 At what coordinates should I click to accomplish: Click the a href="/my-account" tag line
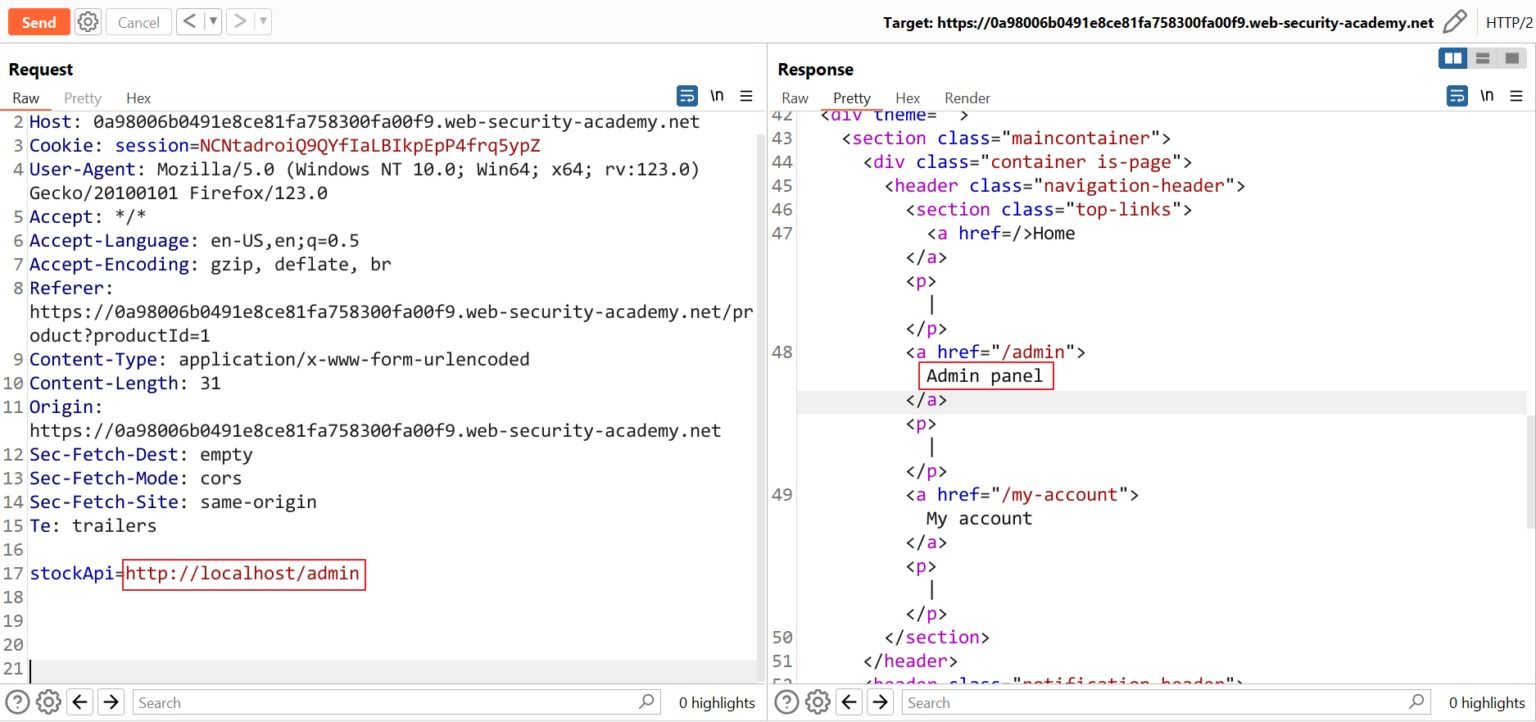click(x=1022, y=495)
